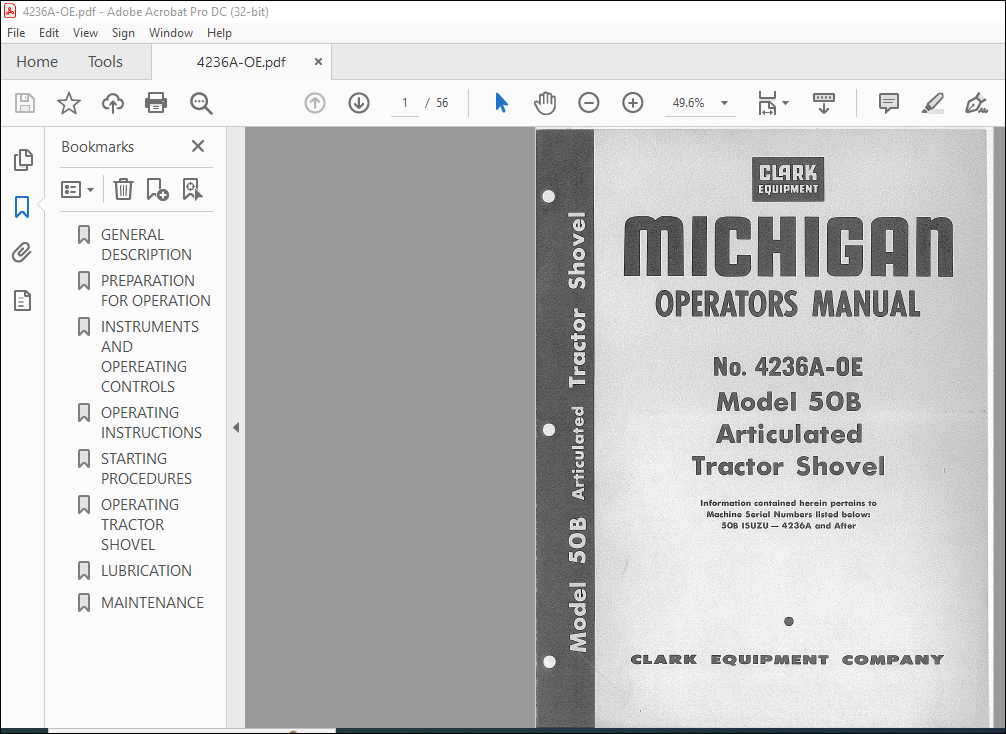This screenshot has height=734, width=1006.
Task: Go to next page arrow
Action: click(359, 103)
